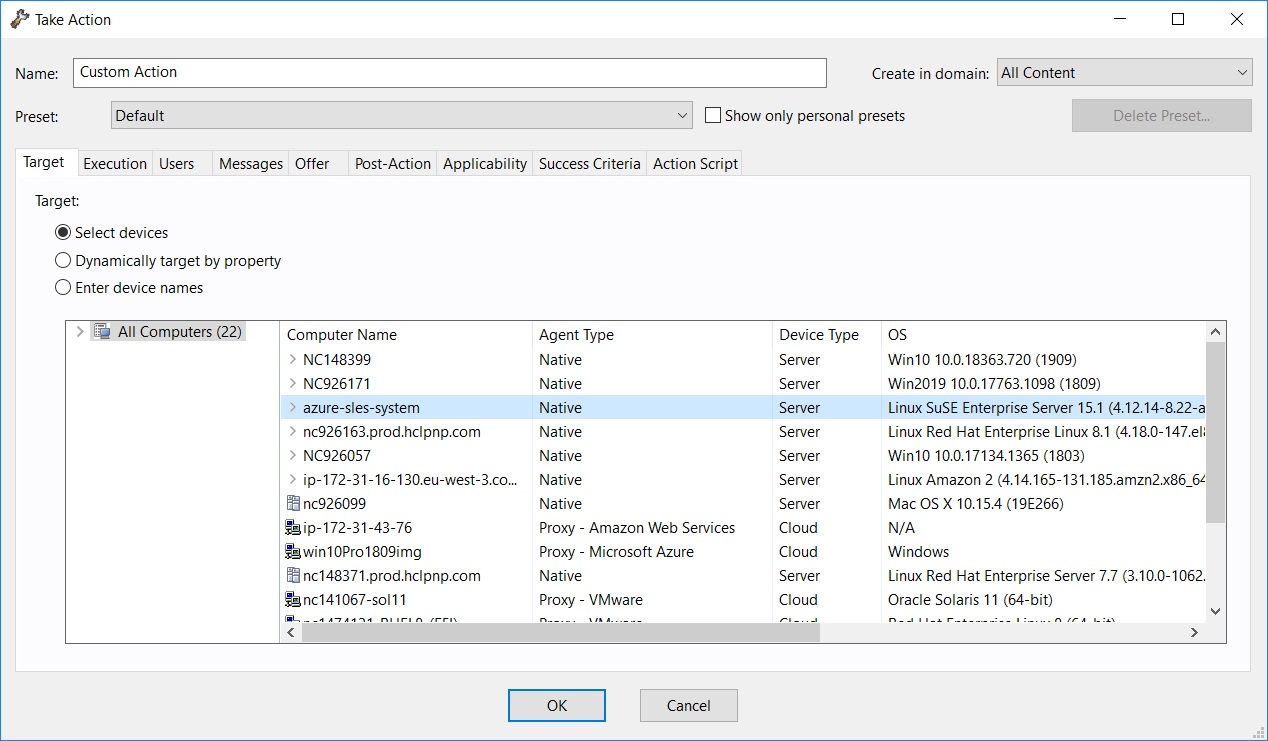
Task: Click the OK button
Action: (x=557, y=706)
